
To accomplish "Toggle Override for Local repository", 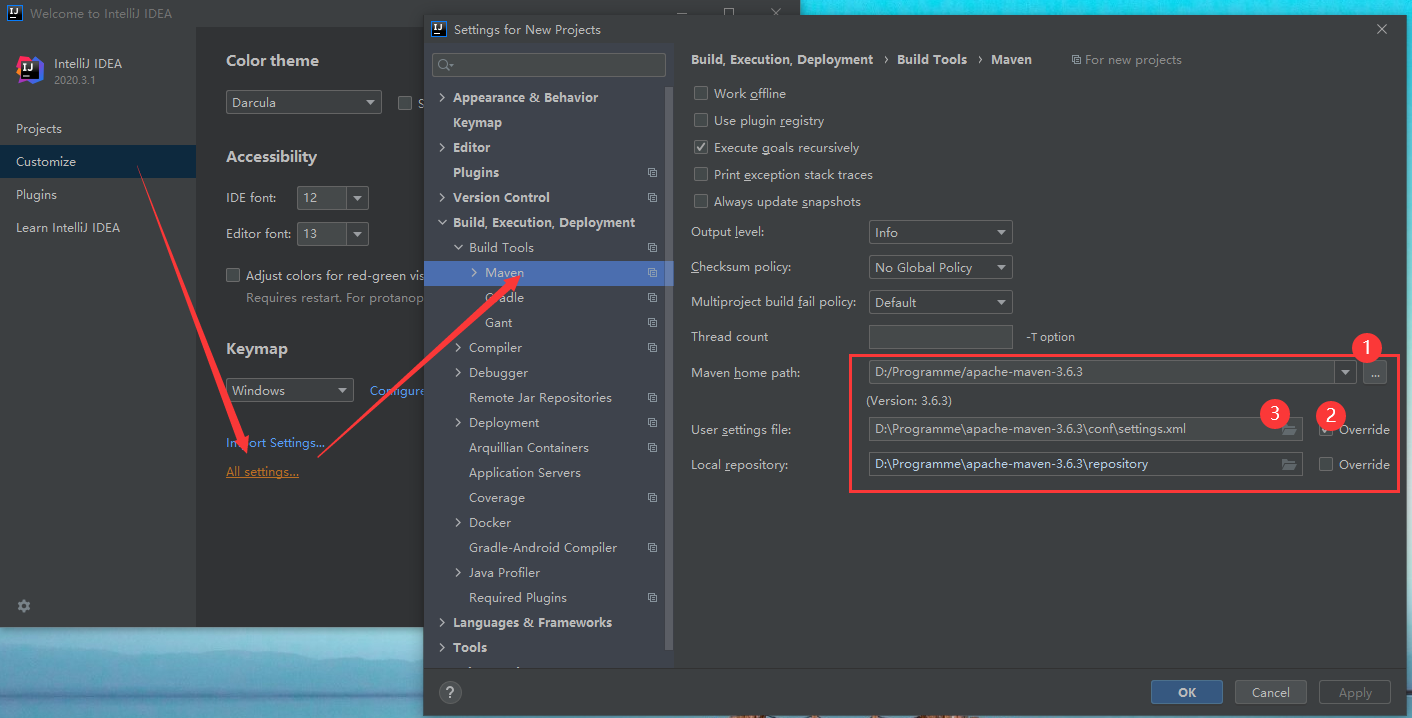I will (1326, 464).
